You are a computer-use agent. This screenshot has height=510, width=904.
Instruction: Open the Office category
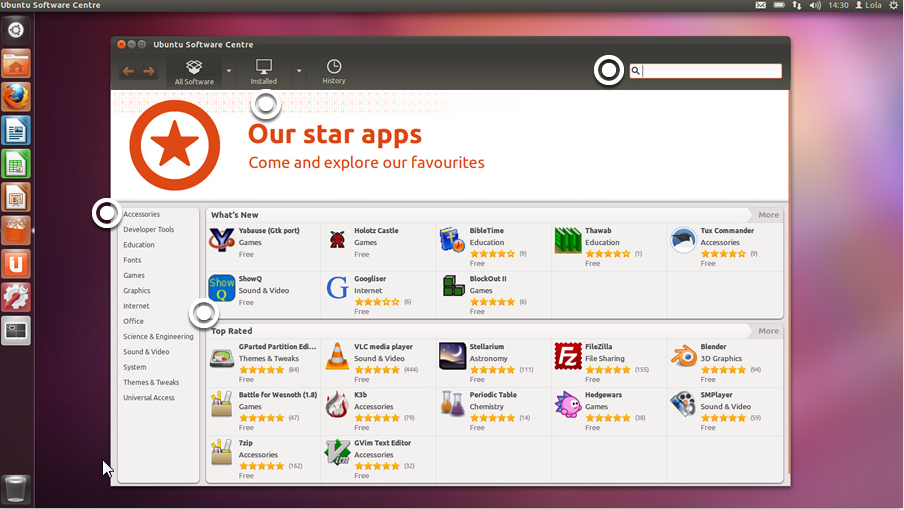tap(133, 322)
